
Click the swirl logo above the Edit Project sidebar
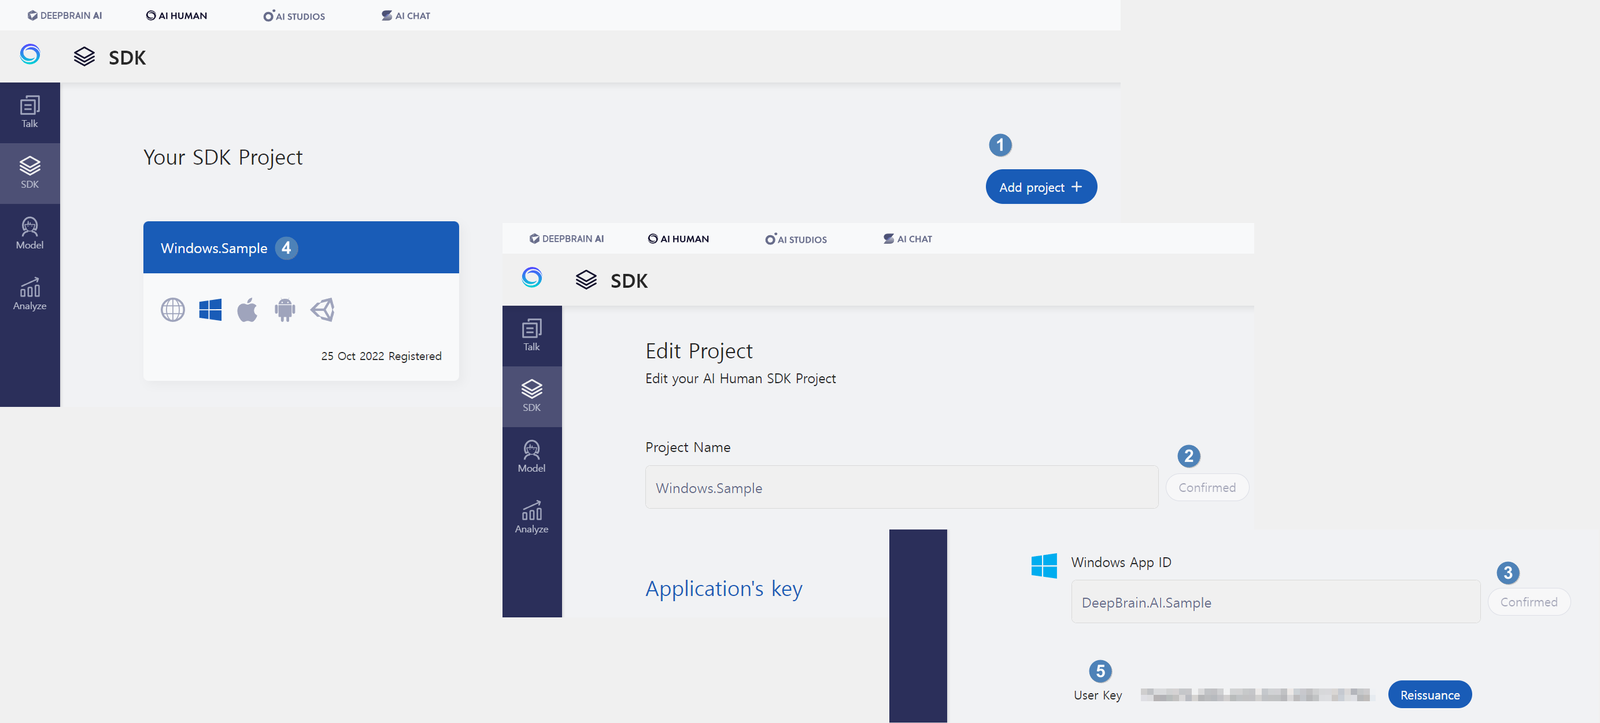(532, 277)
